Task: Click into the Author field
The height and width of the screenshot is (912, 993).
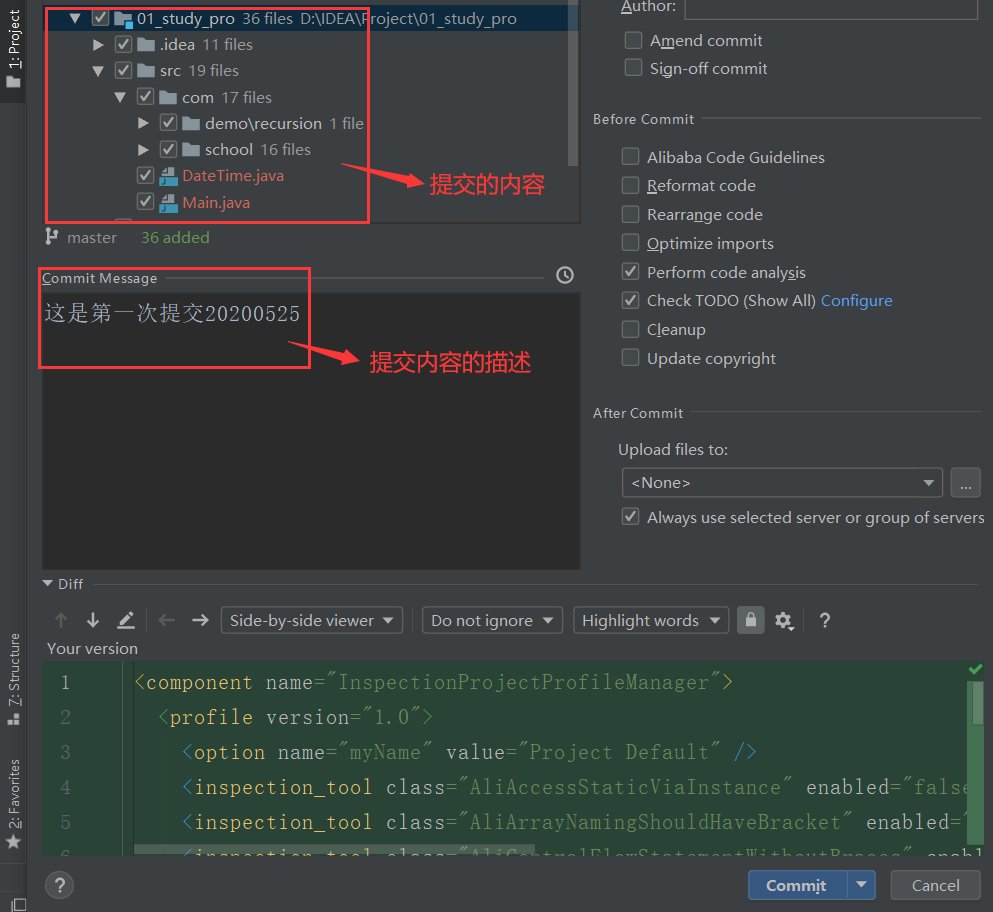Action: [x=831, y=8]
